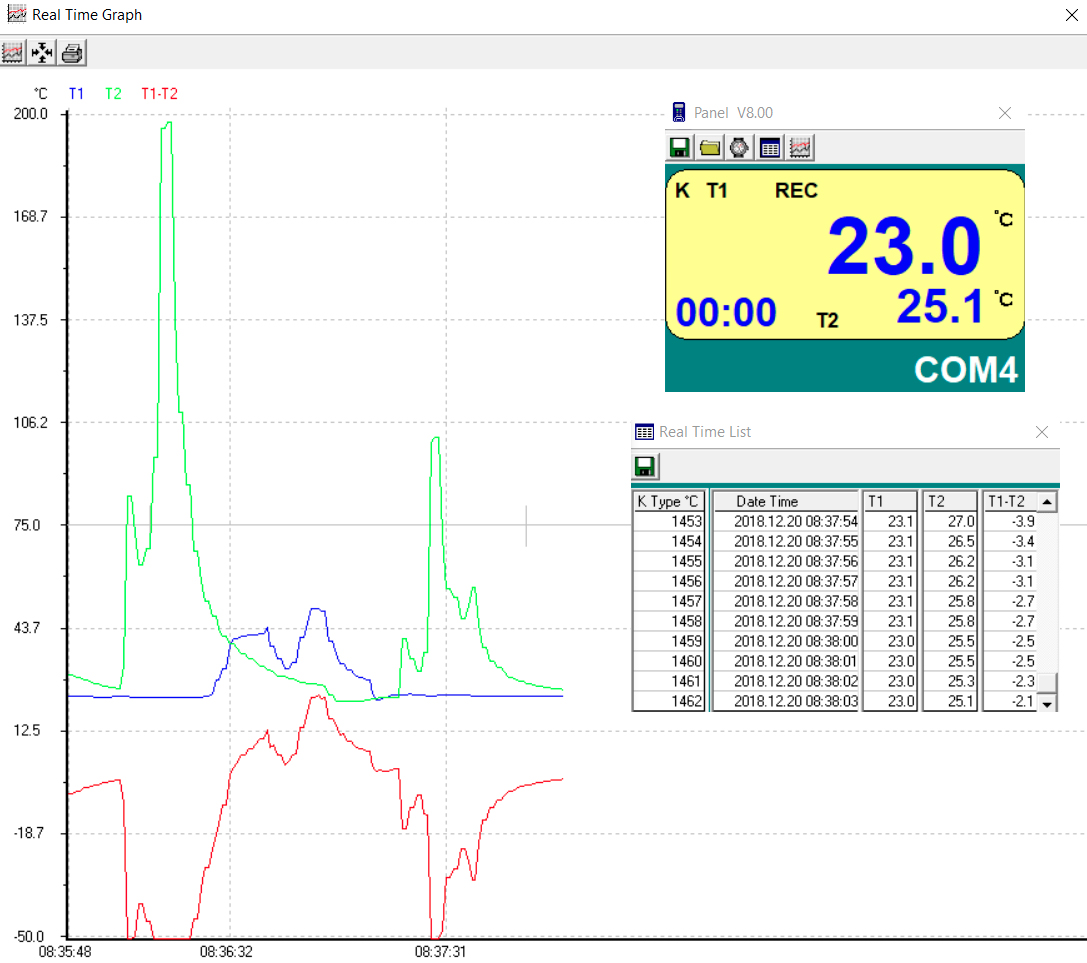Image resolution: width=1087 pixels, height=963 pixels.
Task: Click the stopwatch icon in Panel toolbar
Action: pyautogui.click(x=739, y=148)
